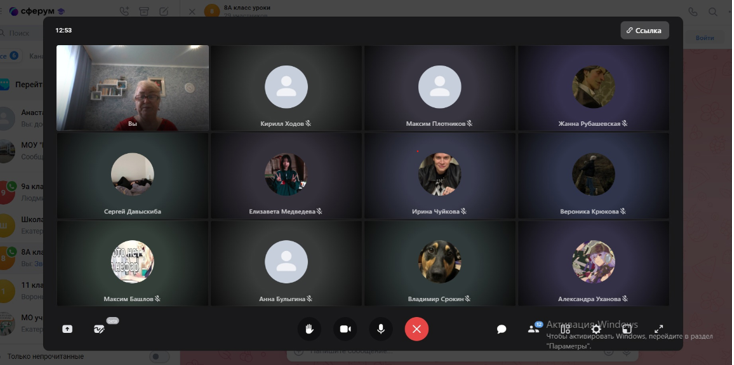The width and height of the screenshot is (734, 365).
Task: Select Владимир Срокин's dog avatar tile
Action: tap(440, 263)
